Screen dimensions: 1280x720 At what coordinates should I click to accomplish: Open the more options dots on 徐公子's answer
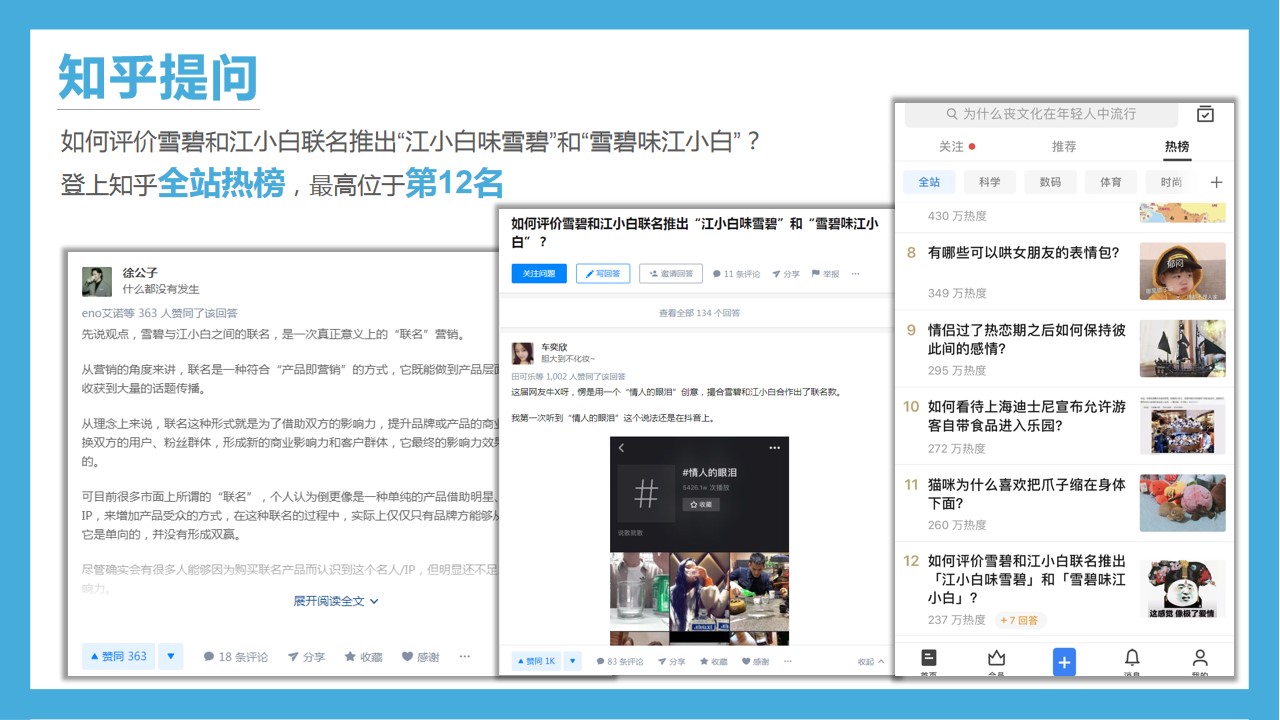[x=465, y=657]
